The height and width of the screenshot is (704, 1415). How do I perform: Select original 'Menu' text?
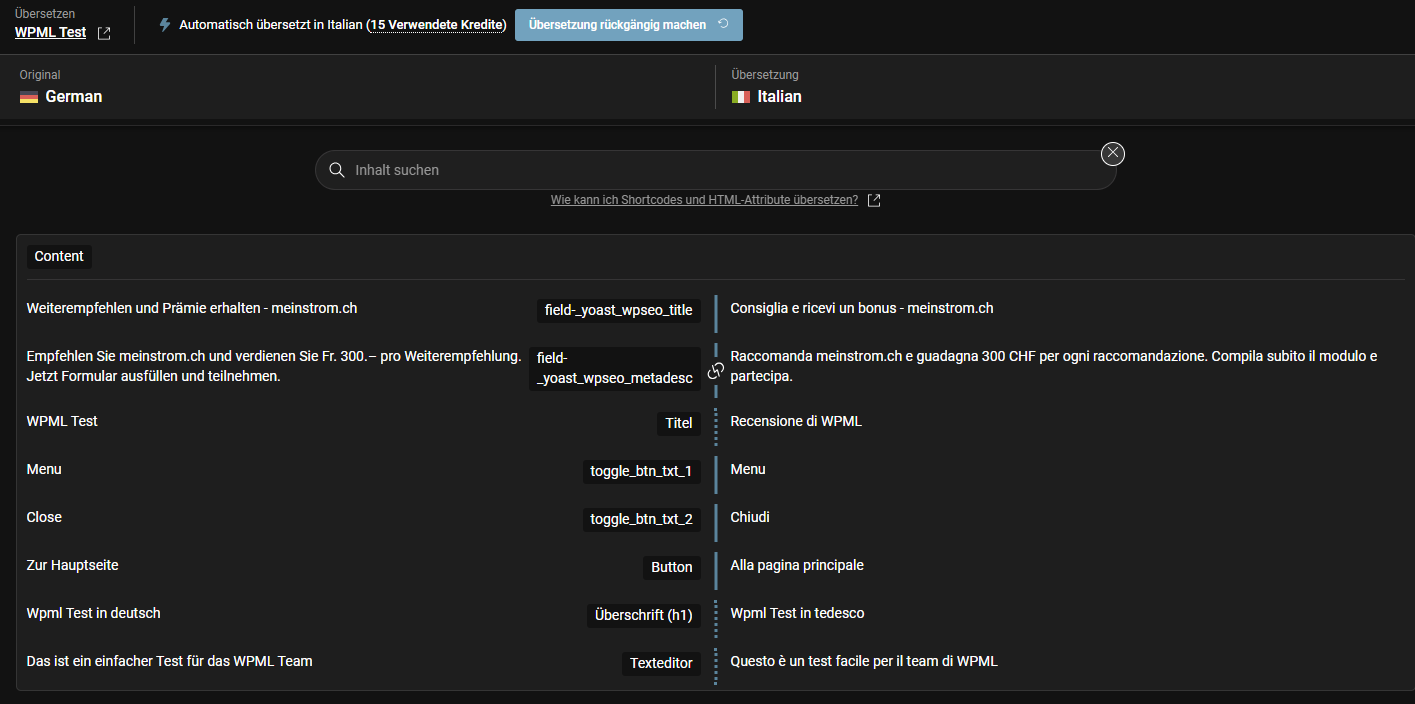click(x=44, y=469)
